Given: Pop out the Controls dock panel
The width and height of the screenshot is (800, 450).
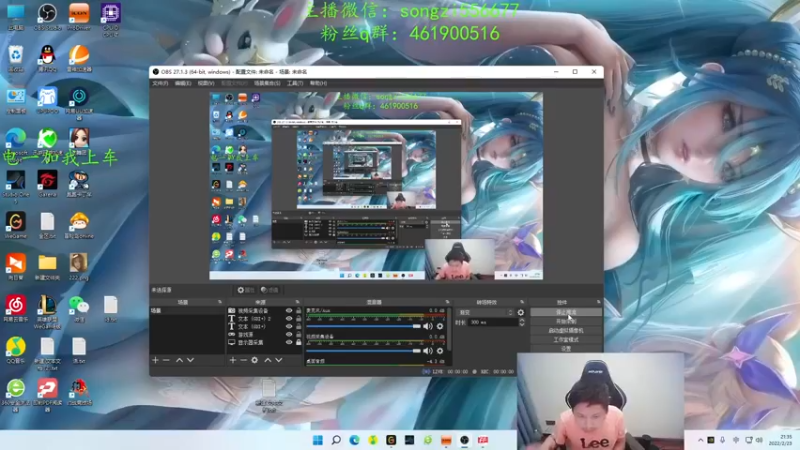Looking at the screenshot, I should coord(598,302).
